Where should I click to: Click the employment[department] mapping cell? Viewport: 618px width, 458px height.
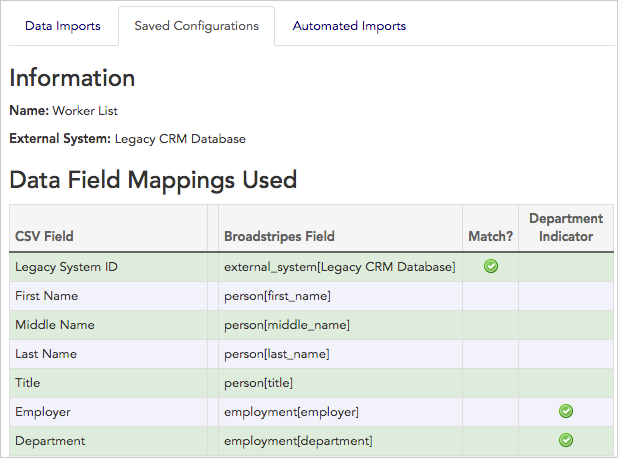[x=298, y=441]
